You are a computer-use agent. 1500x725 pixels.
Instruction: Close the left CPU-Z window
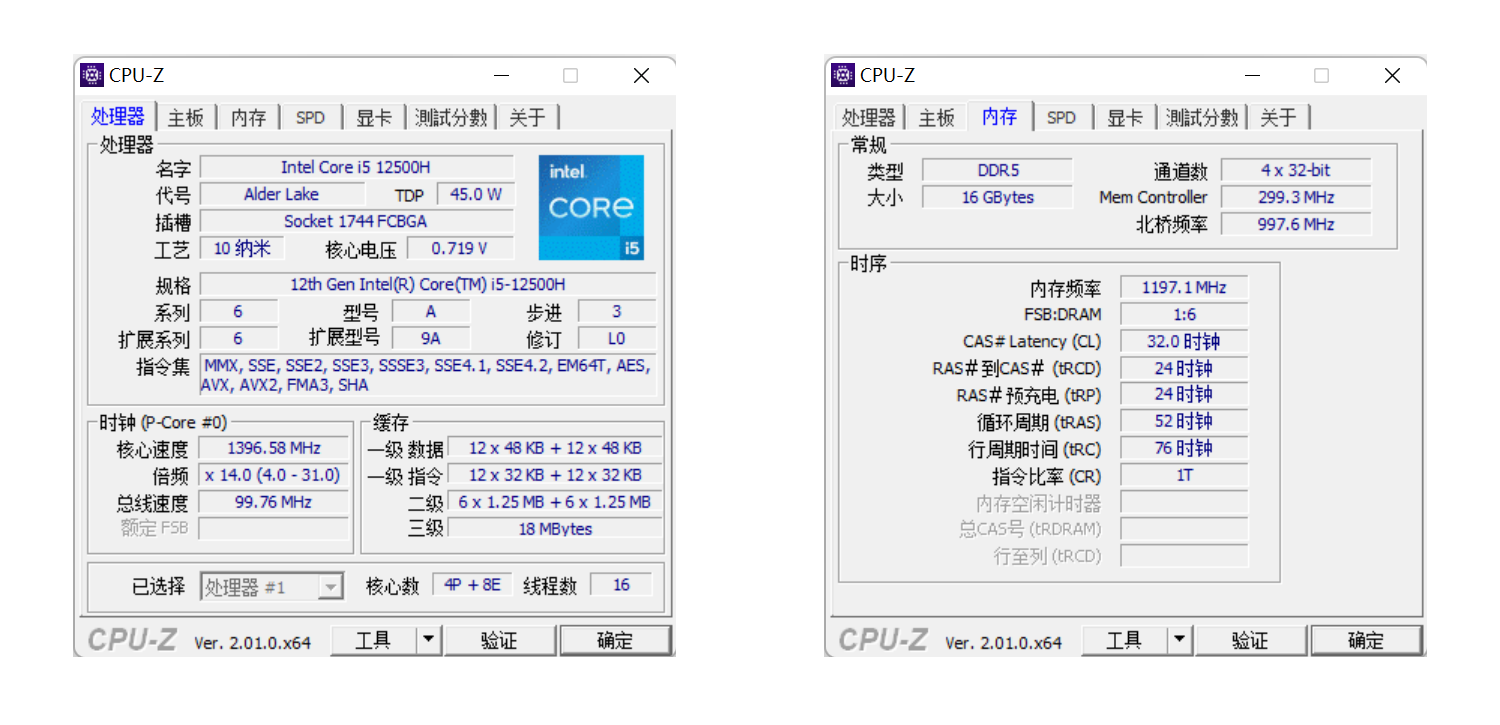click(x=641, y=75)
